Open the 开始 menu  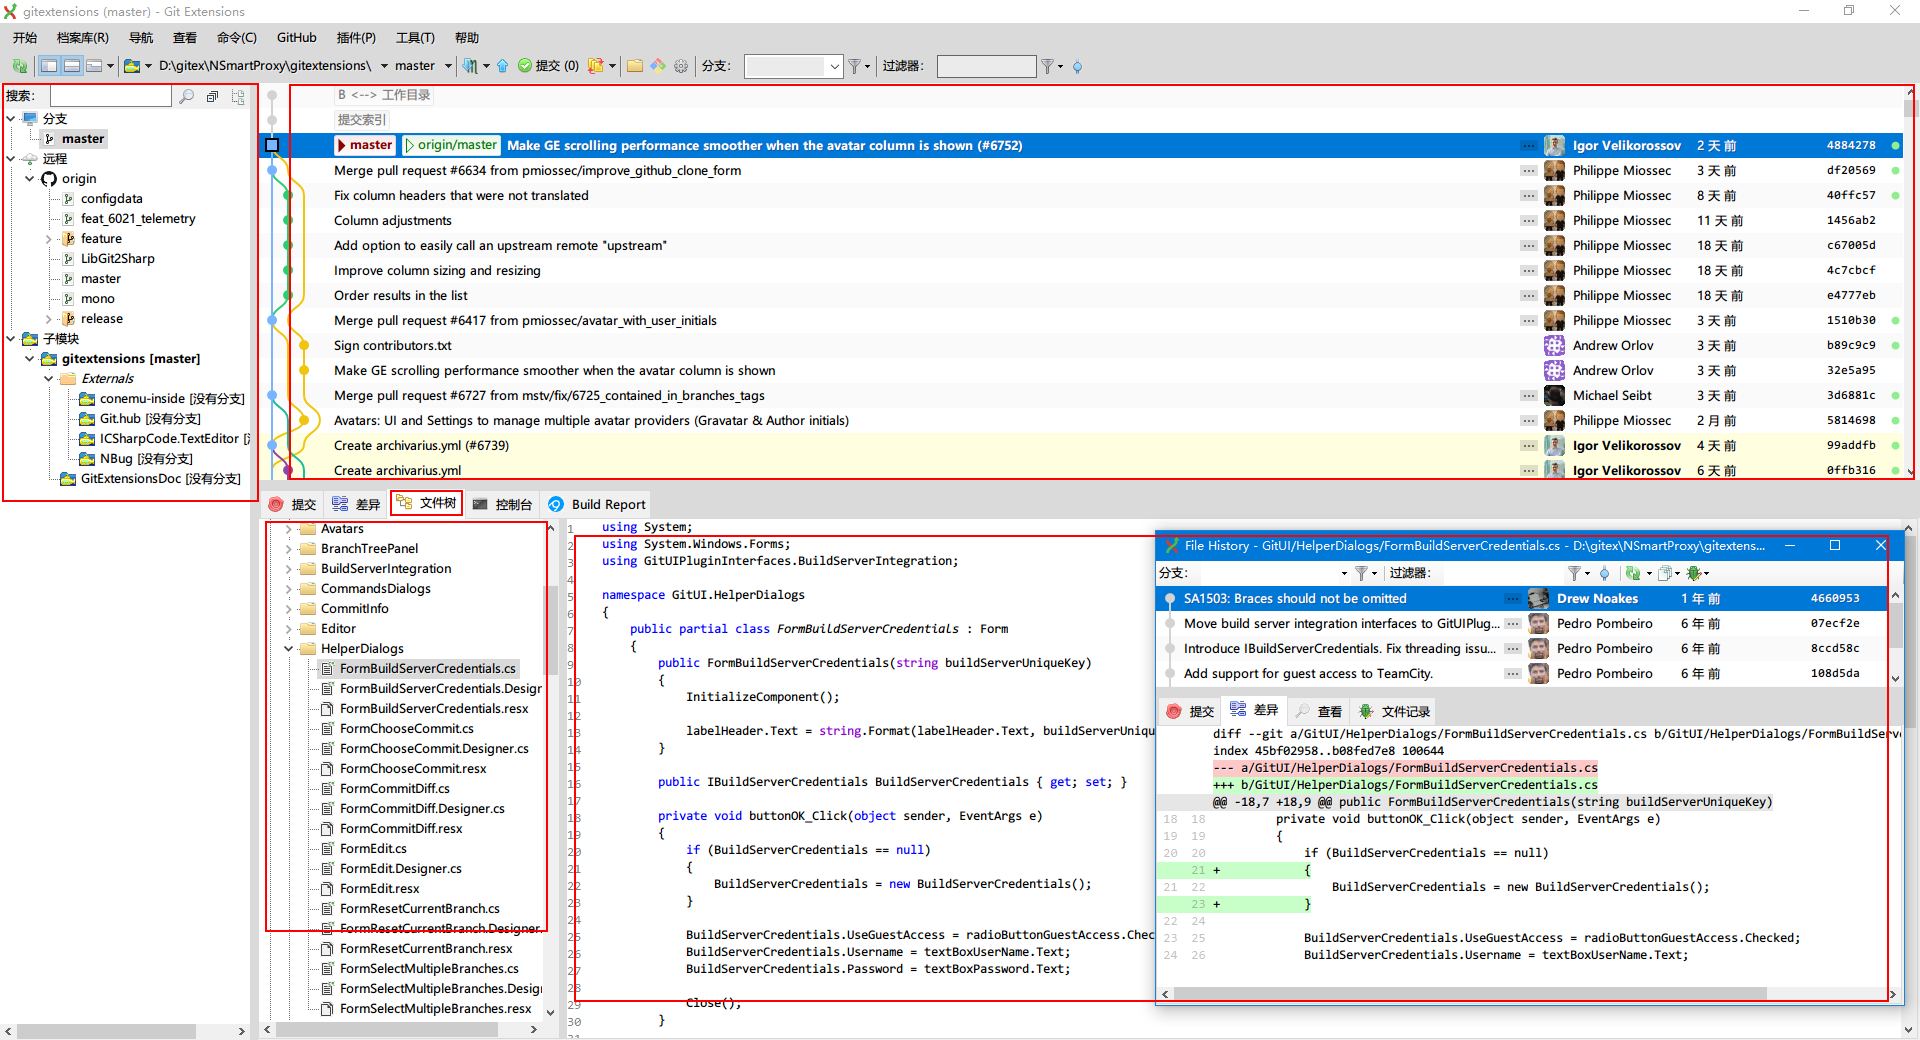25,37
